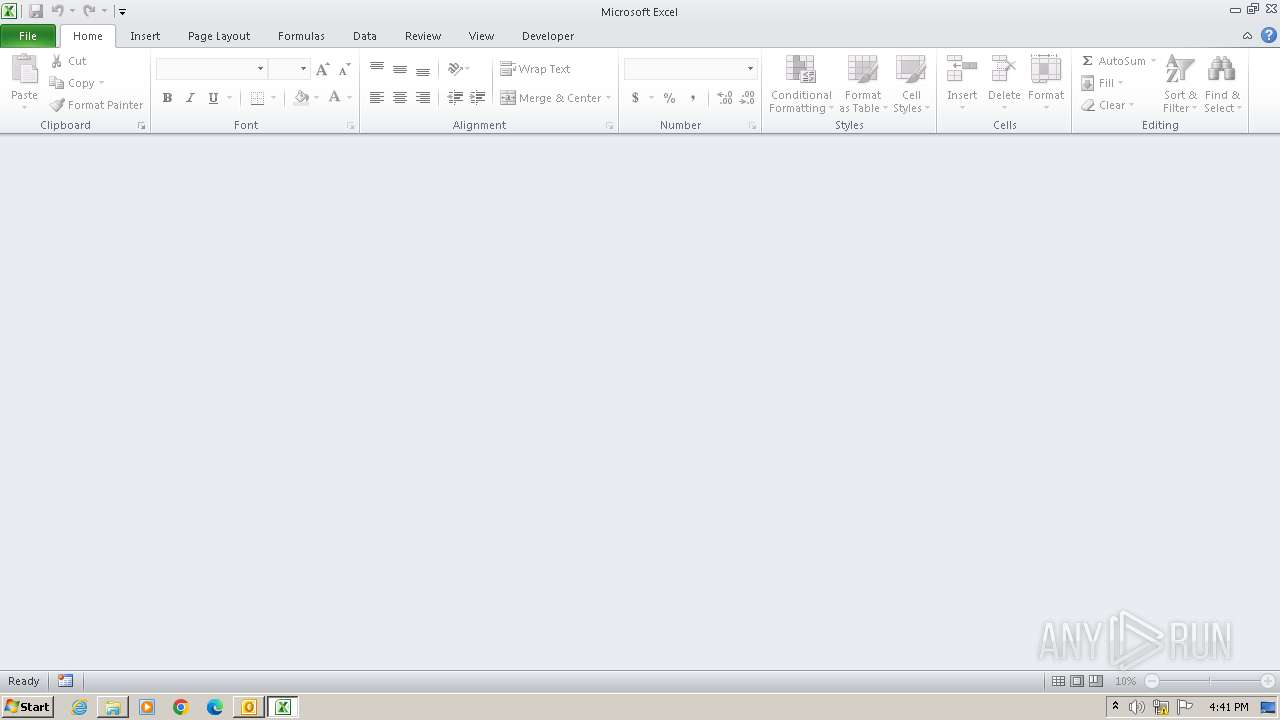Click Insert cells icon
Screen dimensions: 1280x720
click(962, 70)
